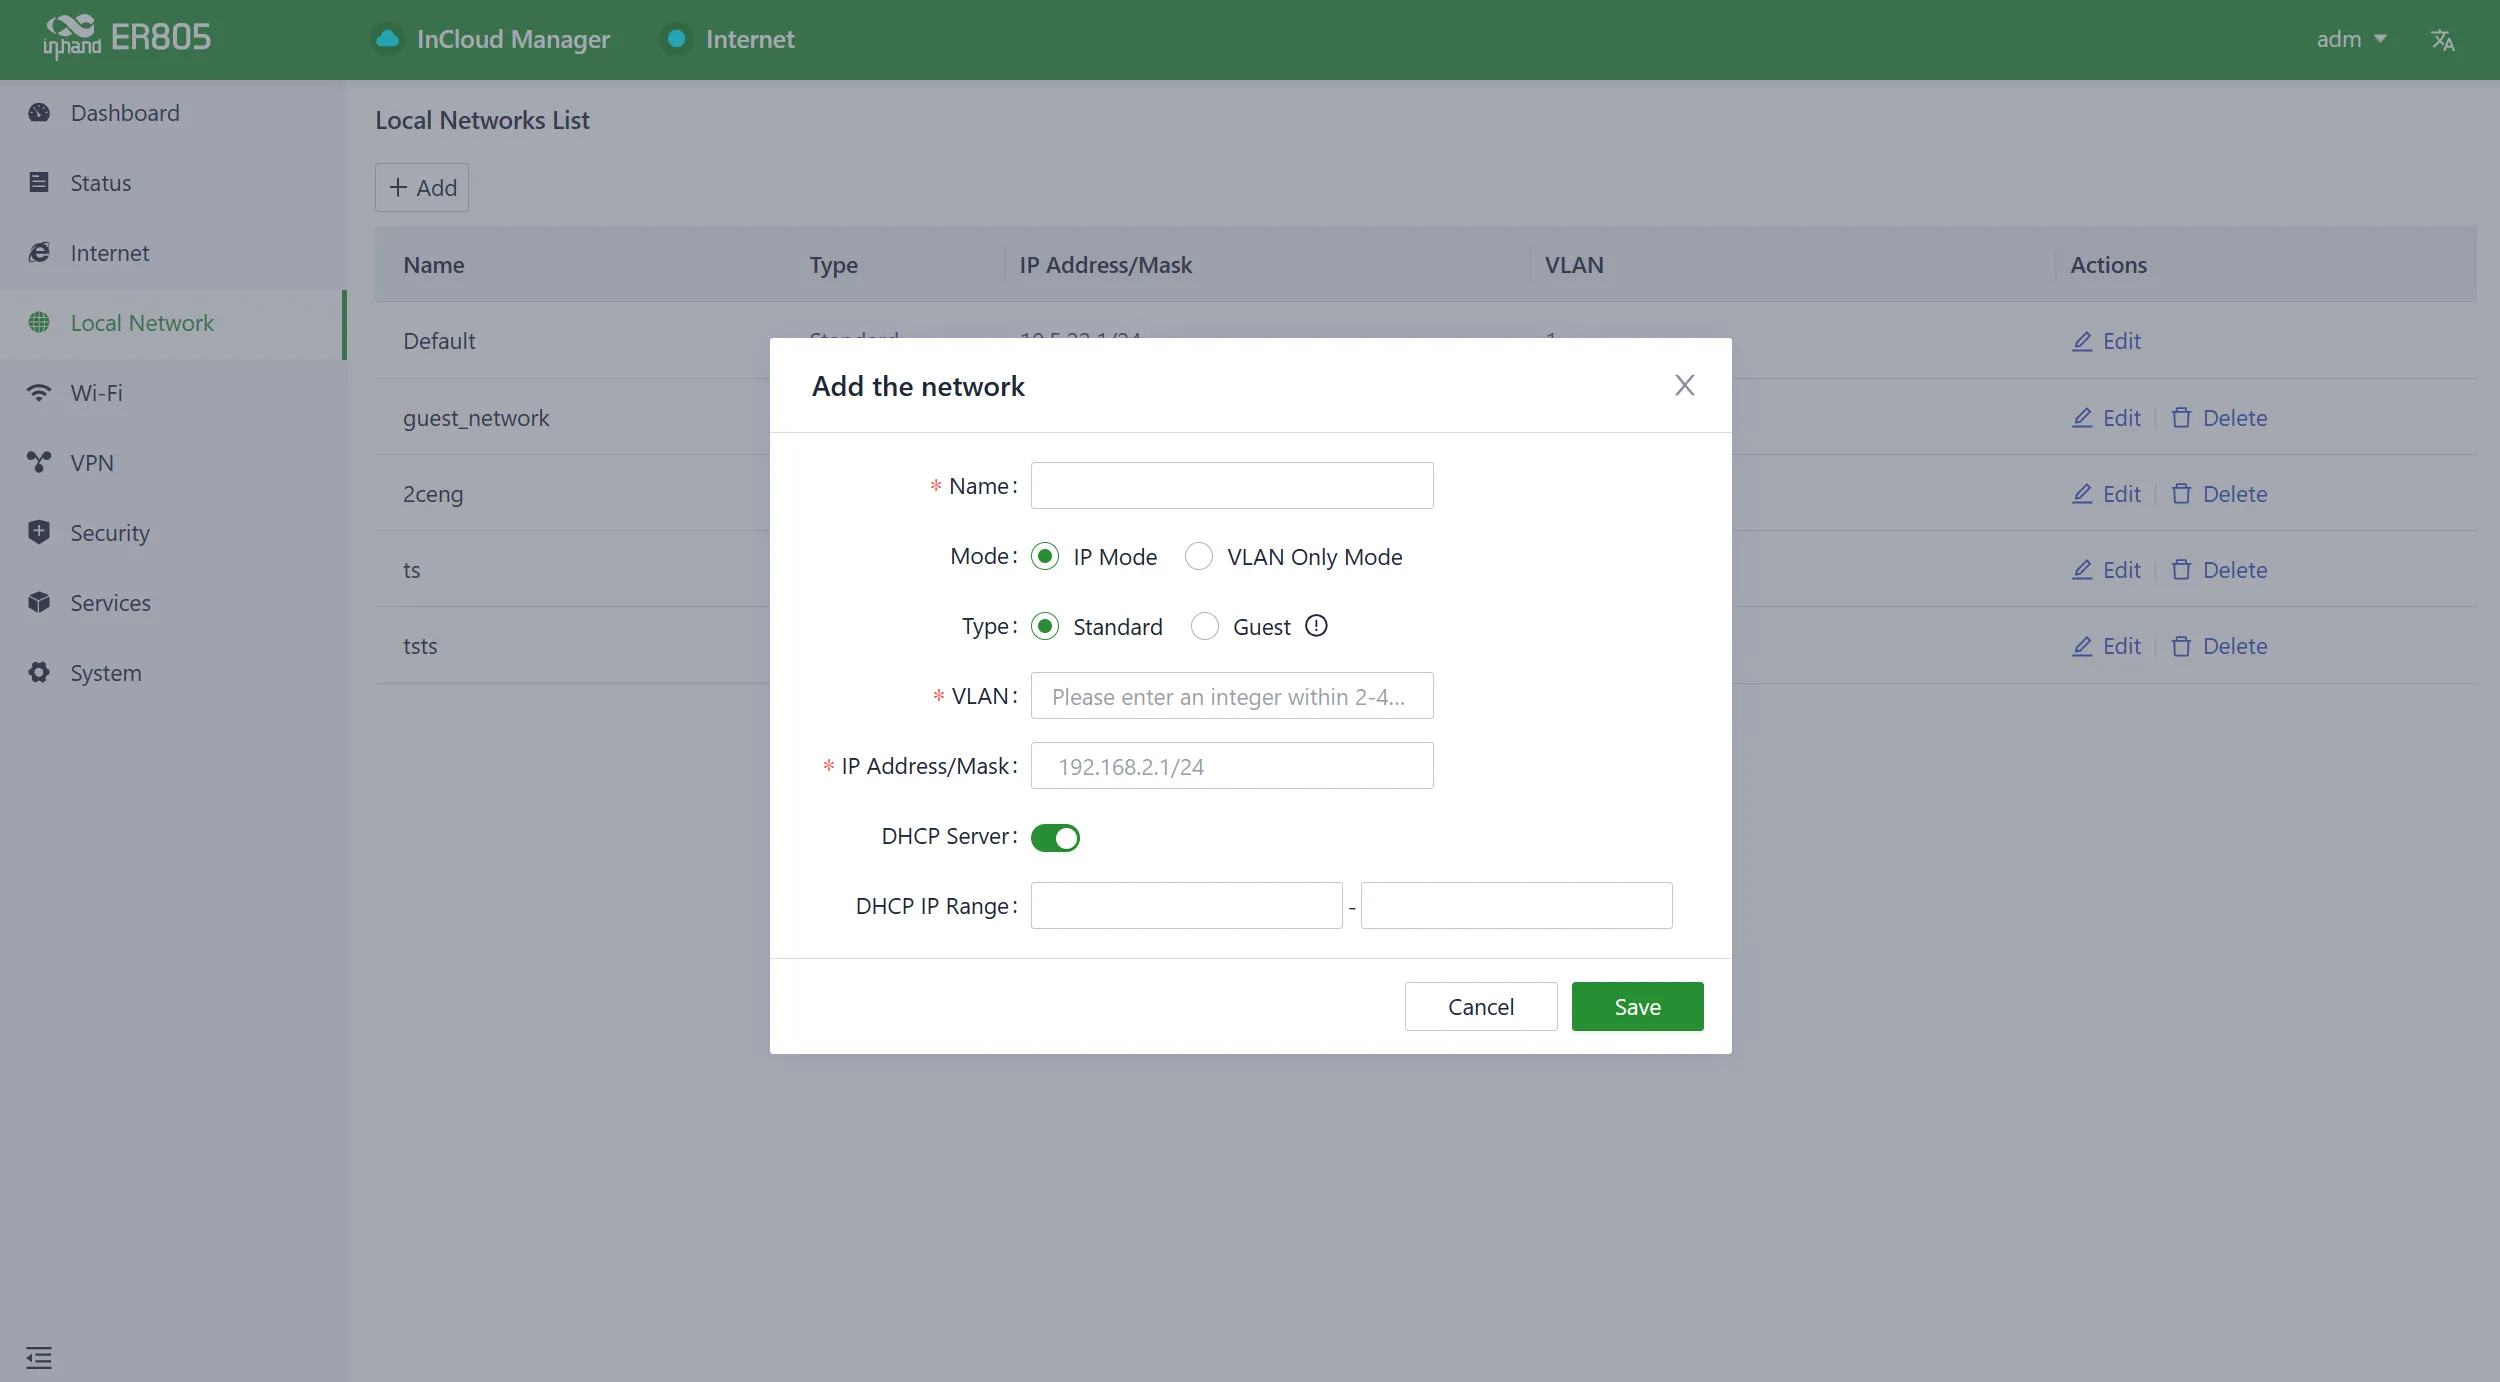
Task: Click Edit for tsts network
Action: click(x=2106, y=646)
